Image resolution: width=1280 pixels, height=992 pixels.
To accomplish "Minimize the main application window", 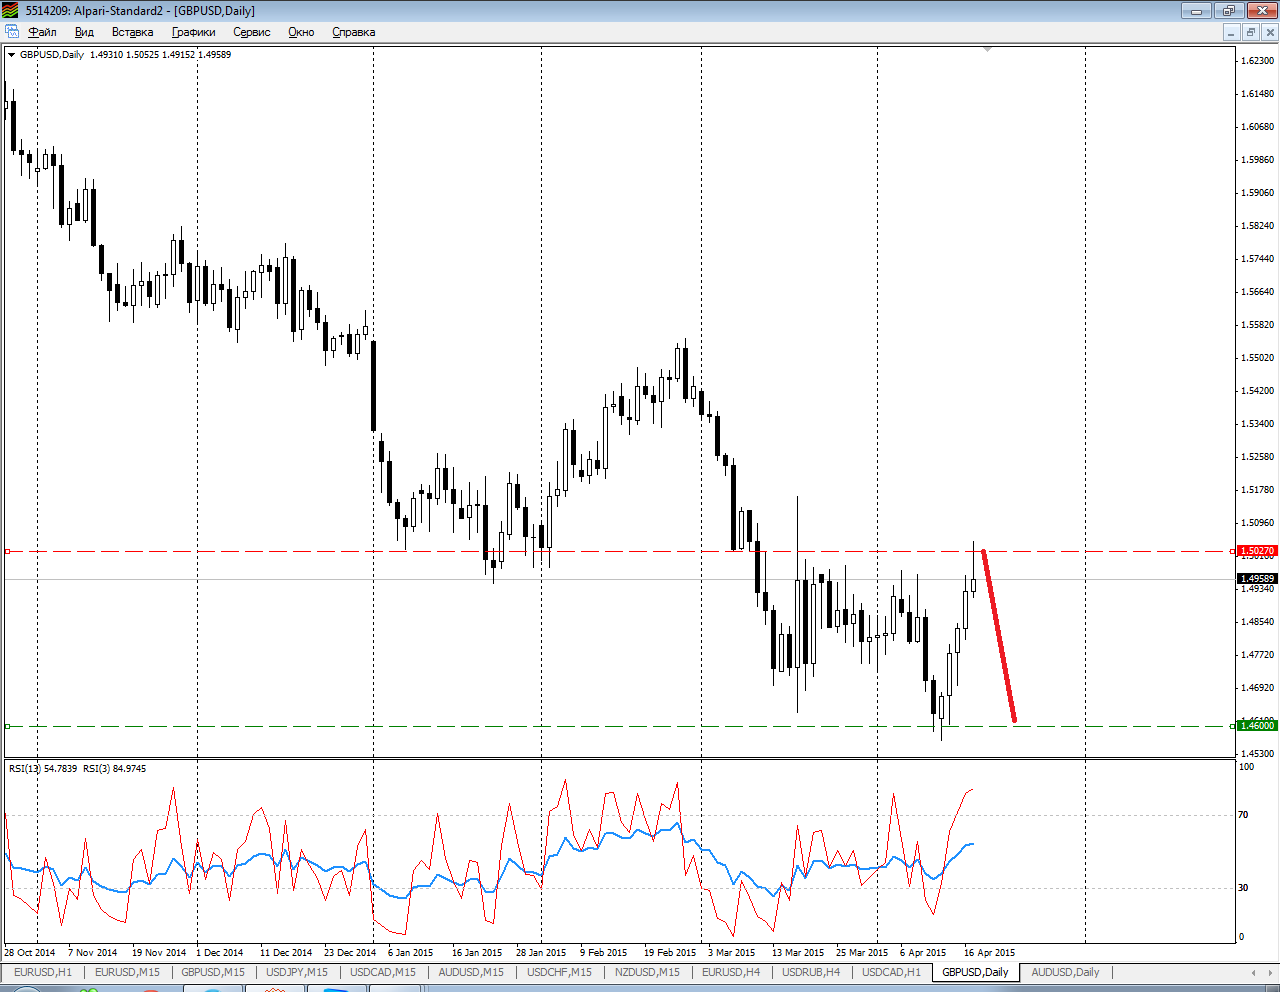I will [x=1196, y=10].
